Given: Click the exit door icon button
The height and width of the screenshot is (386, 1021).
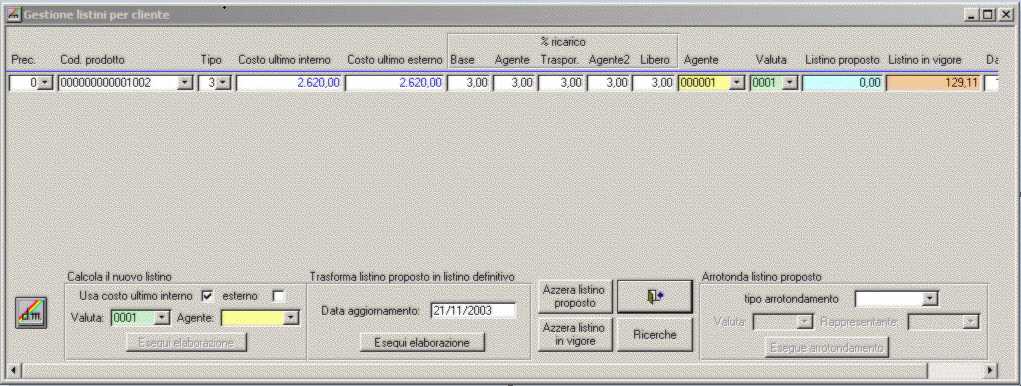Looking at the screenshot, I should (x=654, y=297).
